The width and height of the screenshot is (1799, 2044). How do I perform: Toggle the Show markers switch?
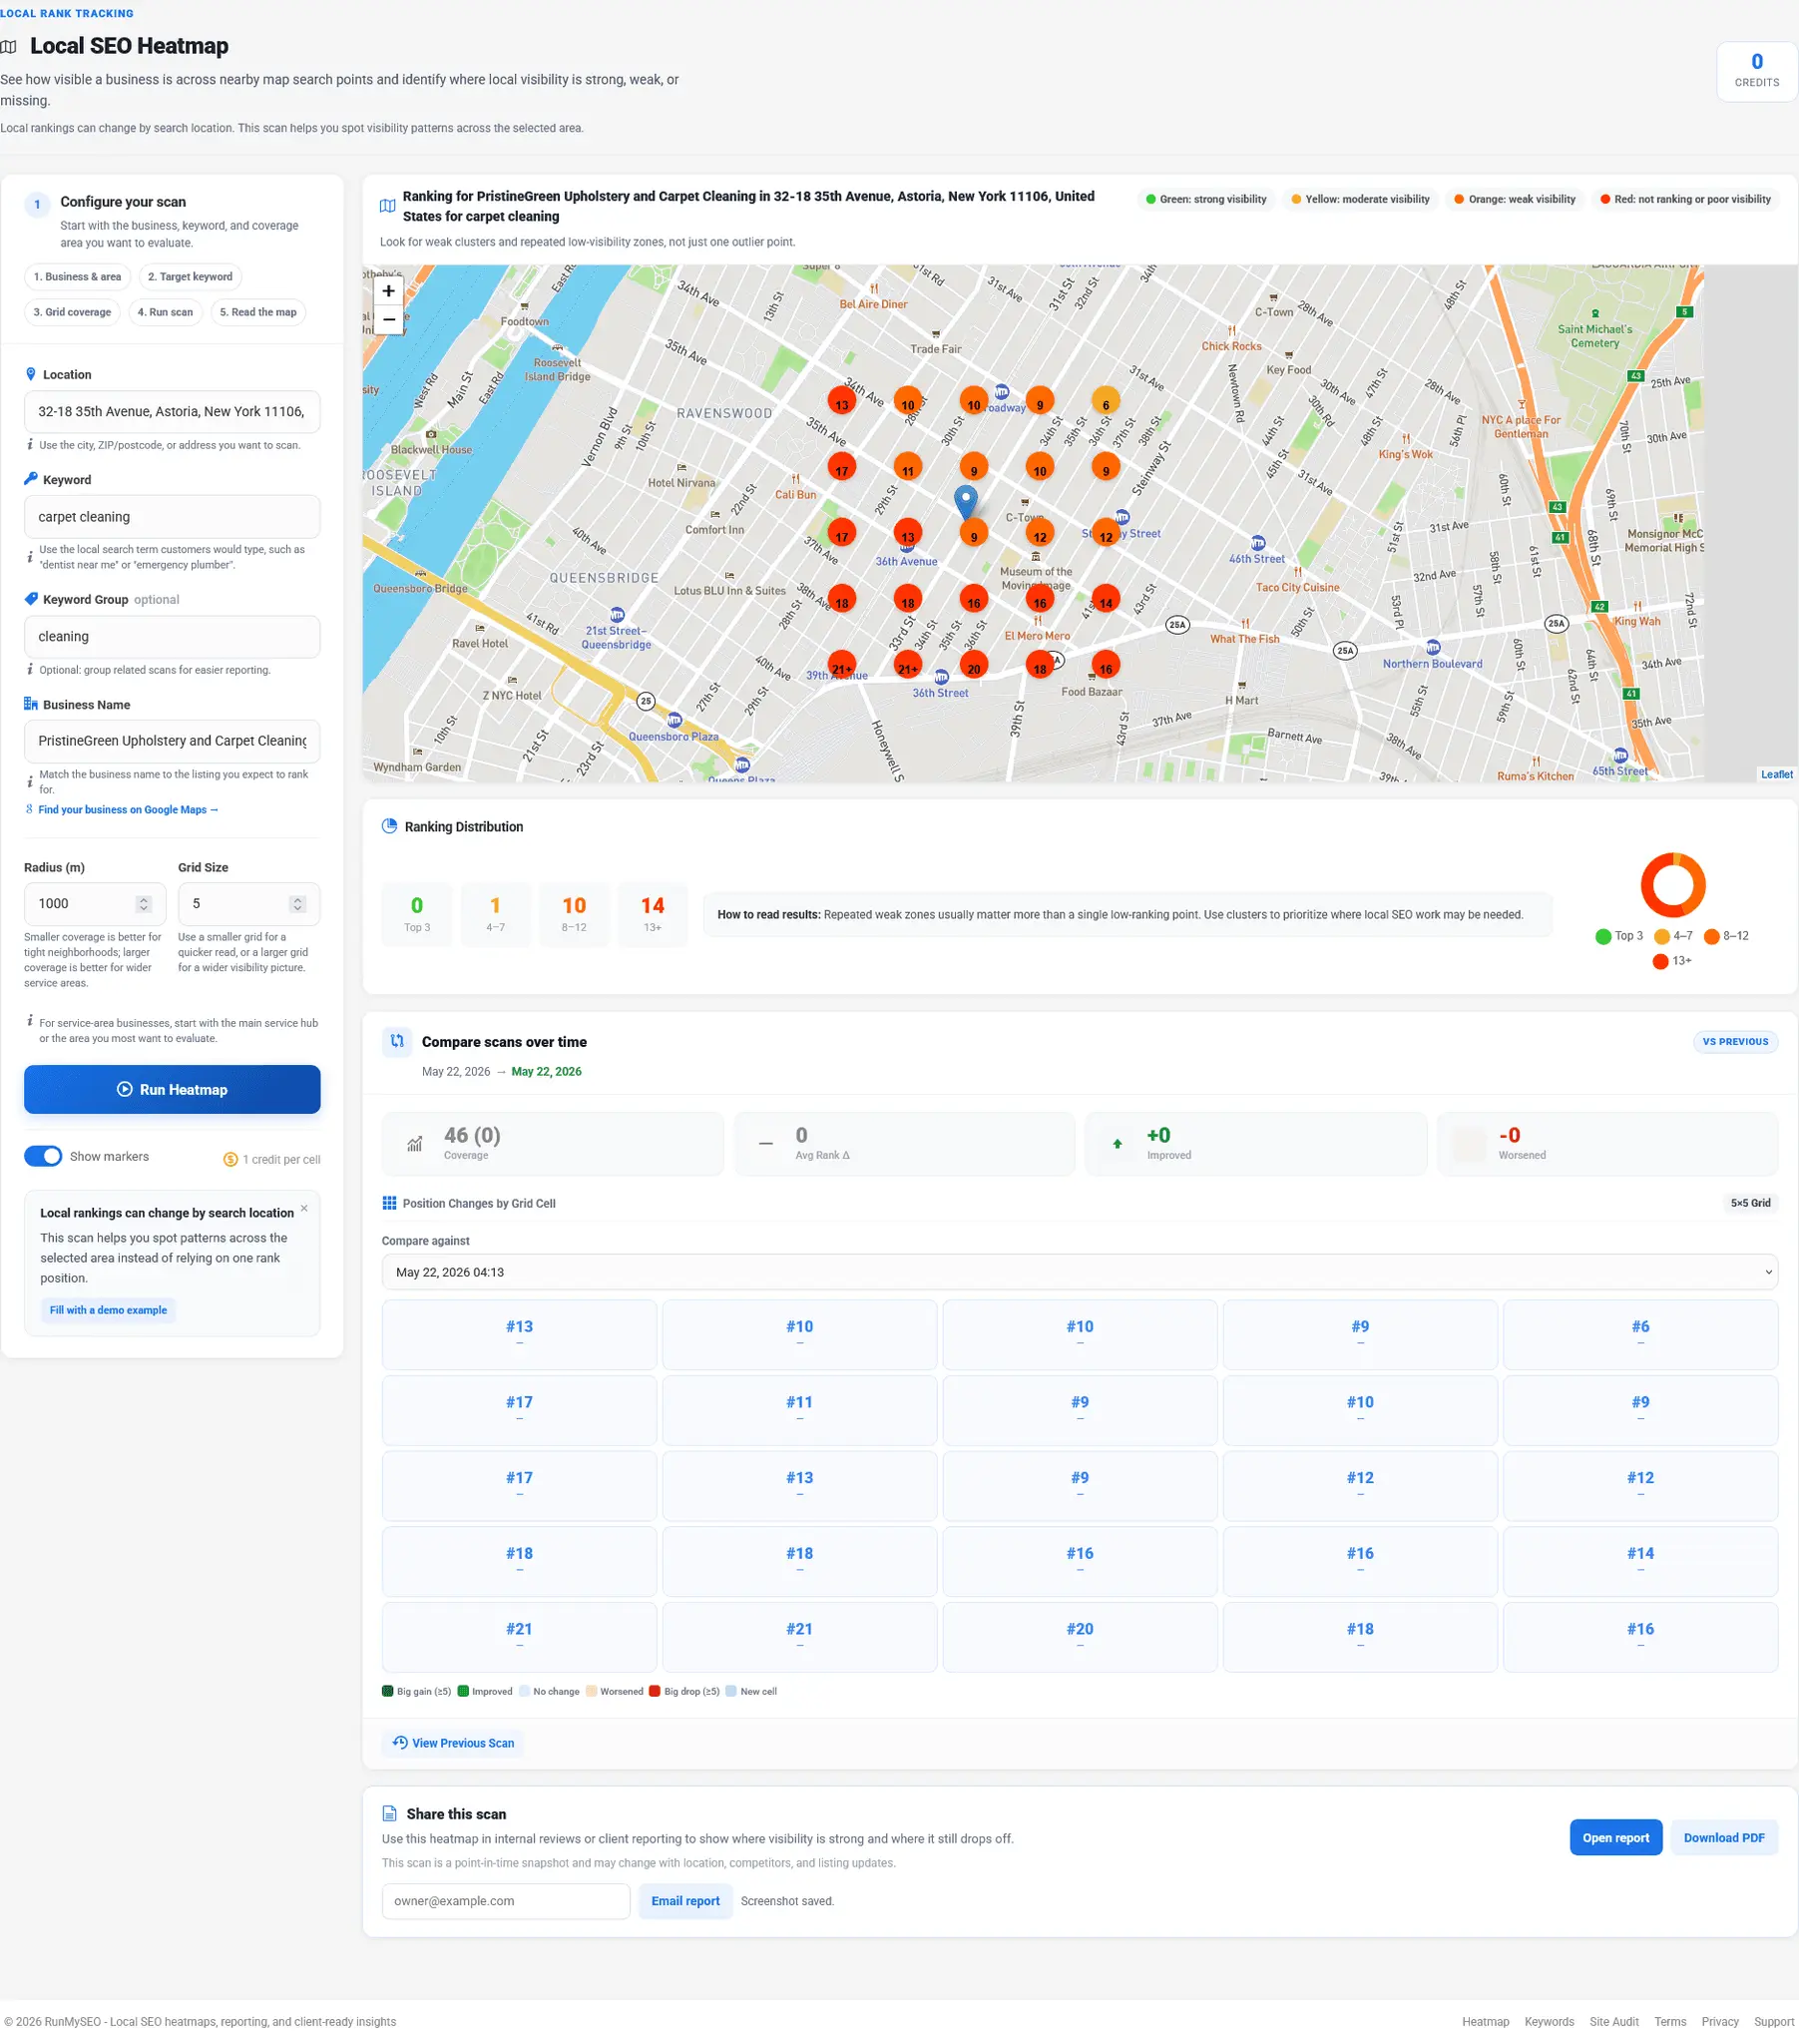pos(43,1156)
